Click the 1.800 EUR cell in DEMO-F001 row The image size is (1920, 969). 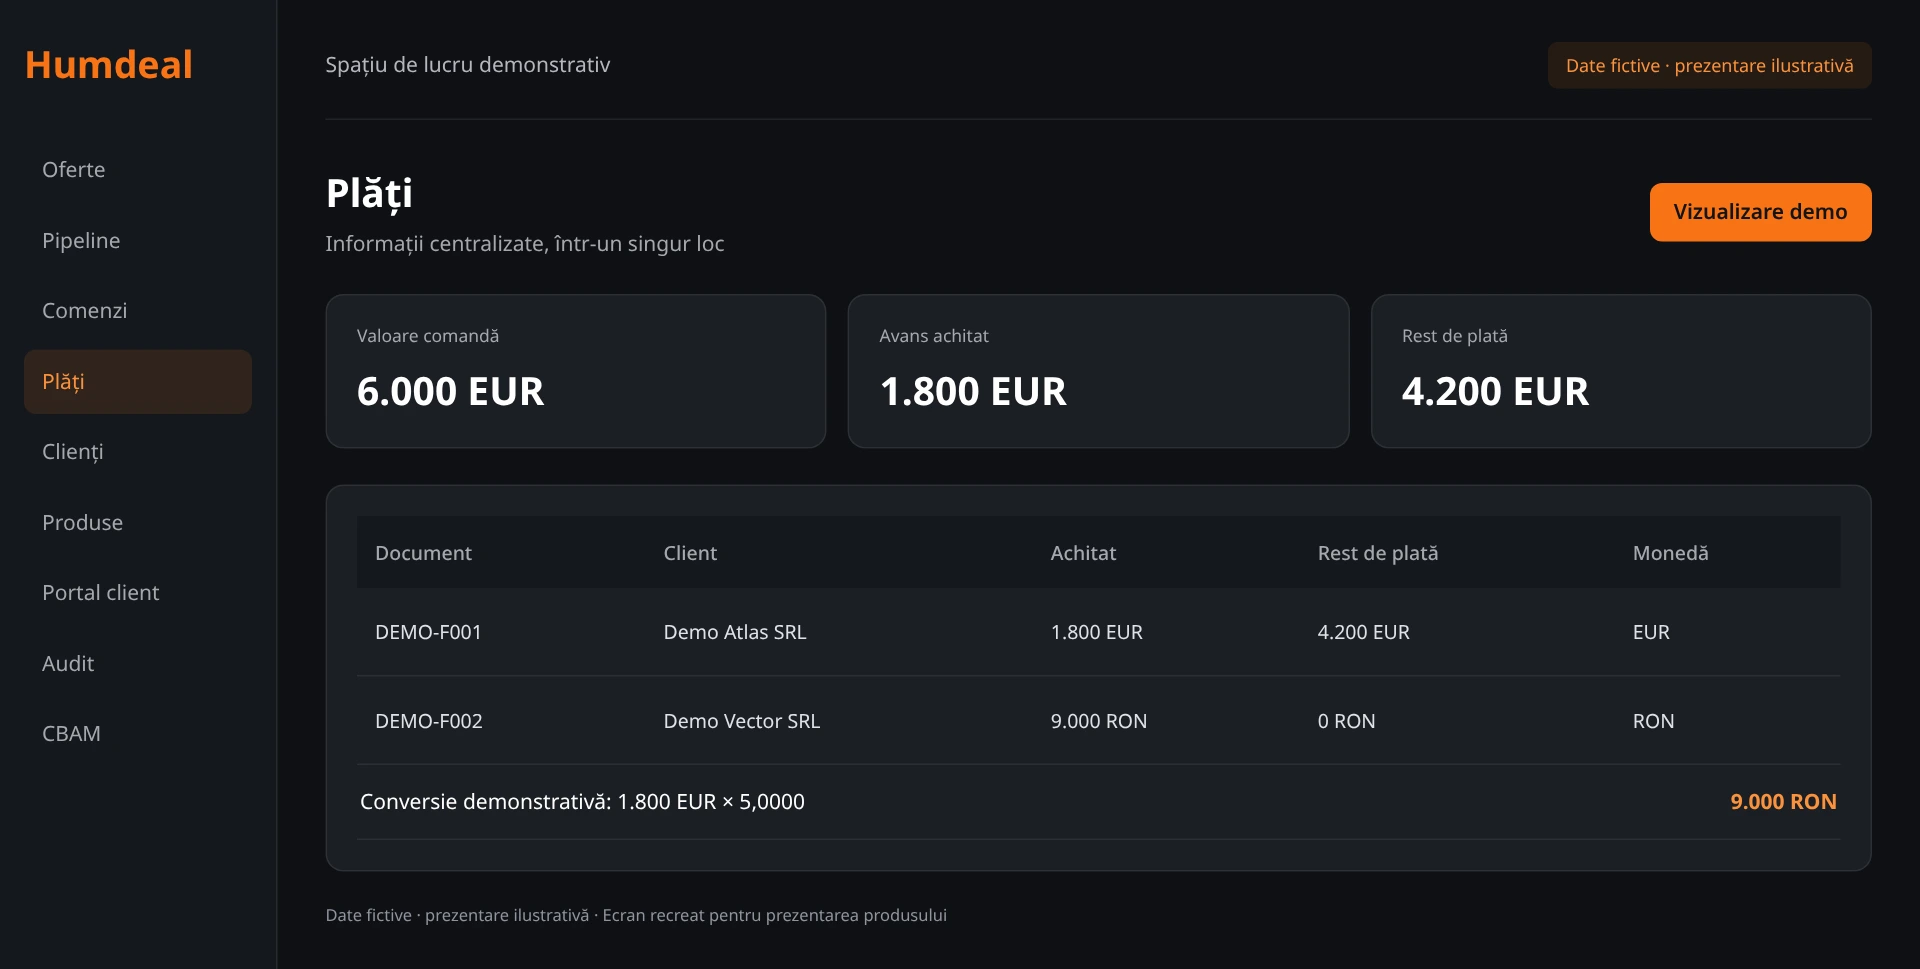coord(1096,632)
